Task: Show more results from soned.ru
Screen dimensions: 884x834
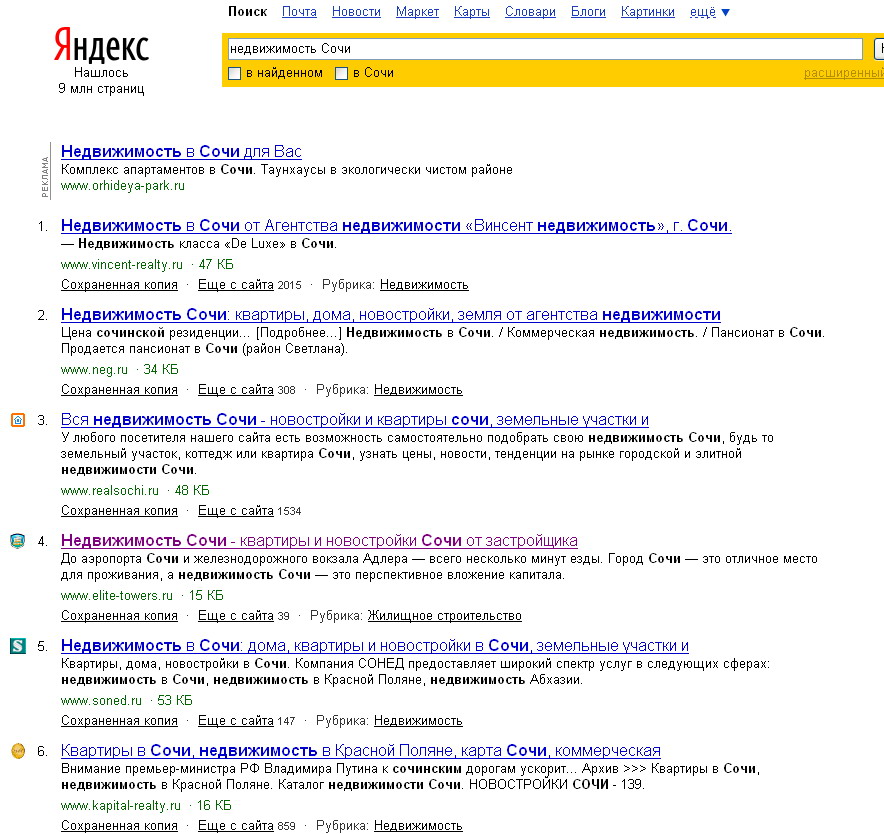Action: click(236, 721)
